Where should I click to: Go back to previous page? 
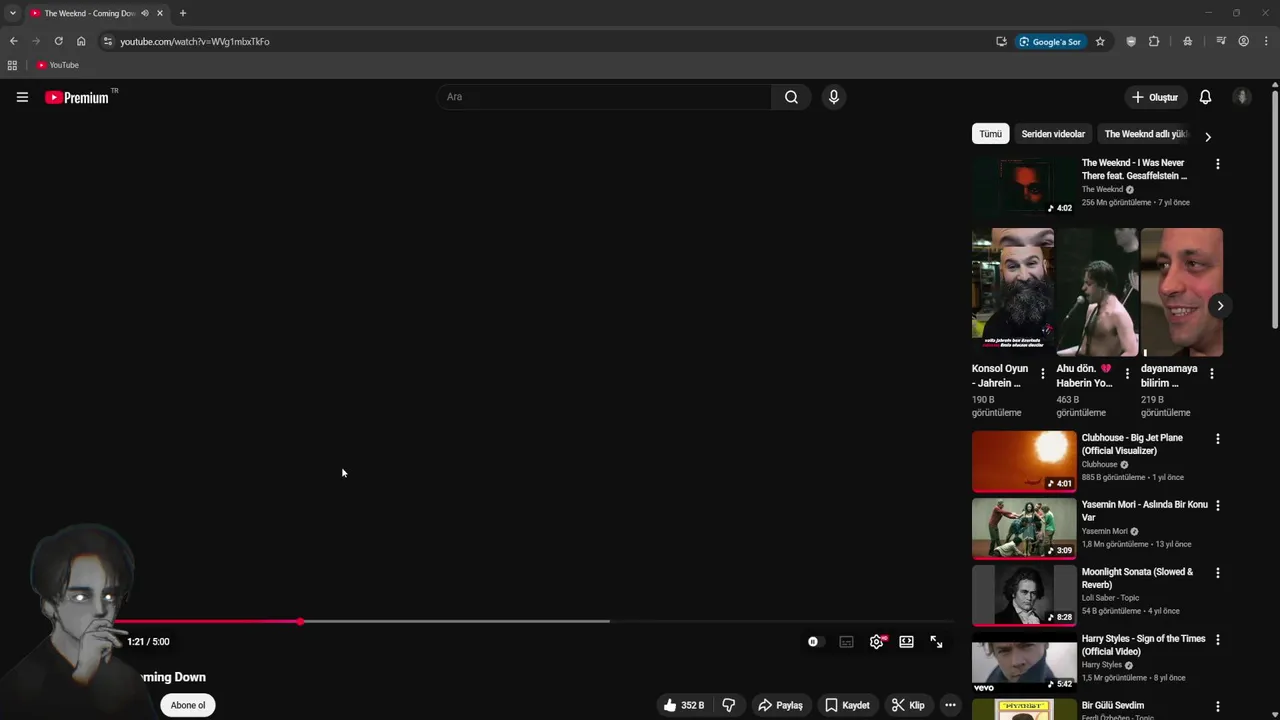(x=13, y=41)
